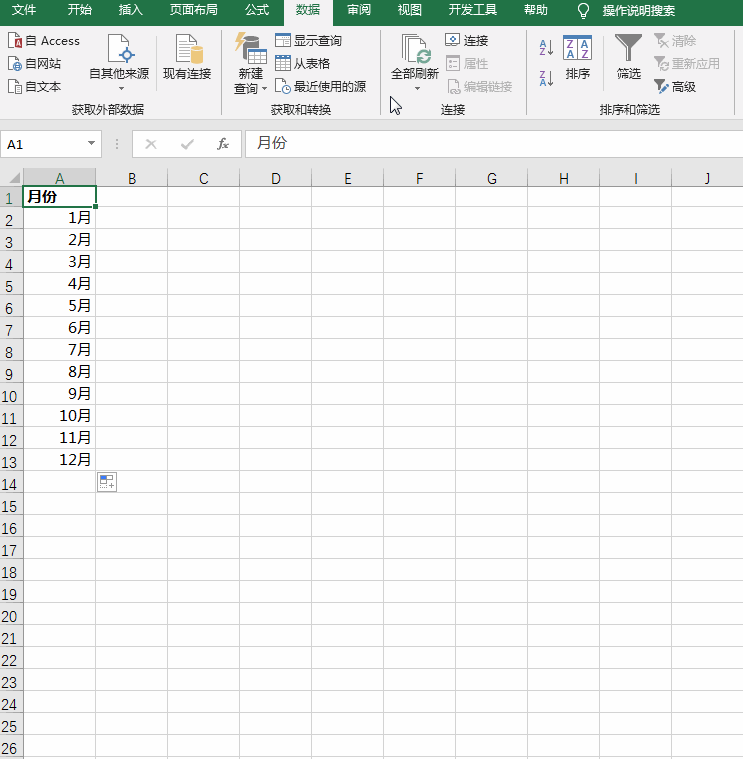Toggle the 筛选 filter
Image resolution: width=743 pixels, height=759 pixels.
click(628, 57)
